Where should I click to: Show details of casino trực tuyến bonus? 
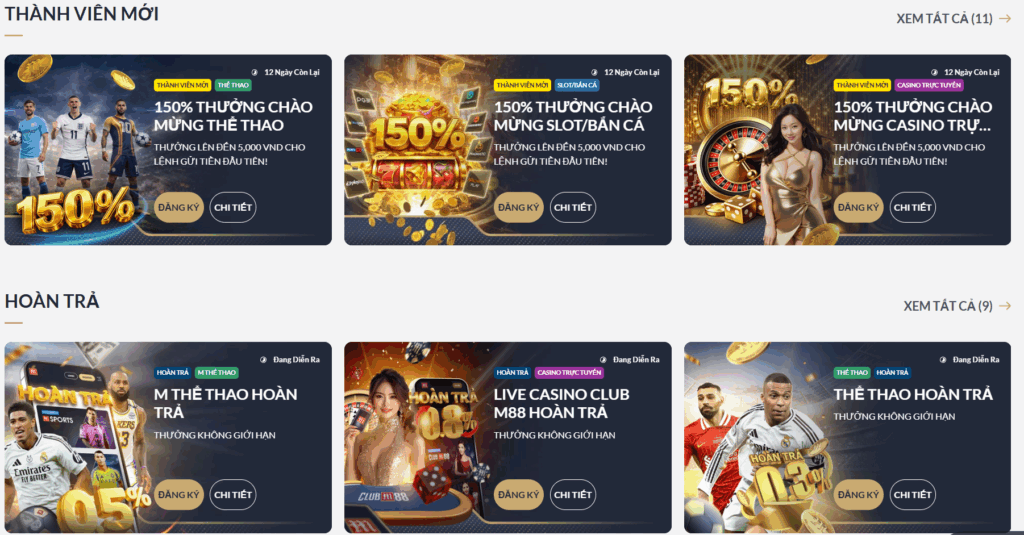[912, 208]
